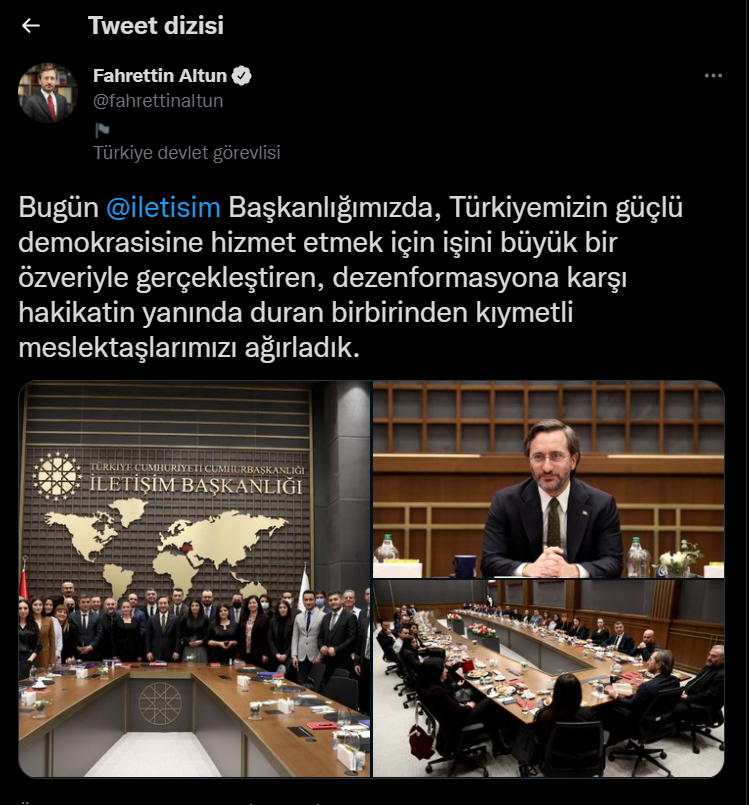Viewport: 749px width, 805px height.
Task: Click the Tweet dizisi header title
Action: pos(156,26)
